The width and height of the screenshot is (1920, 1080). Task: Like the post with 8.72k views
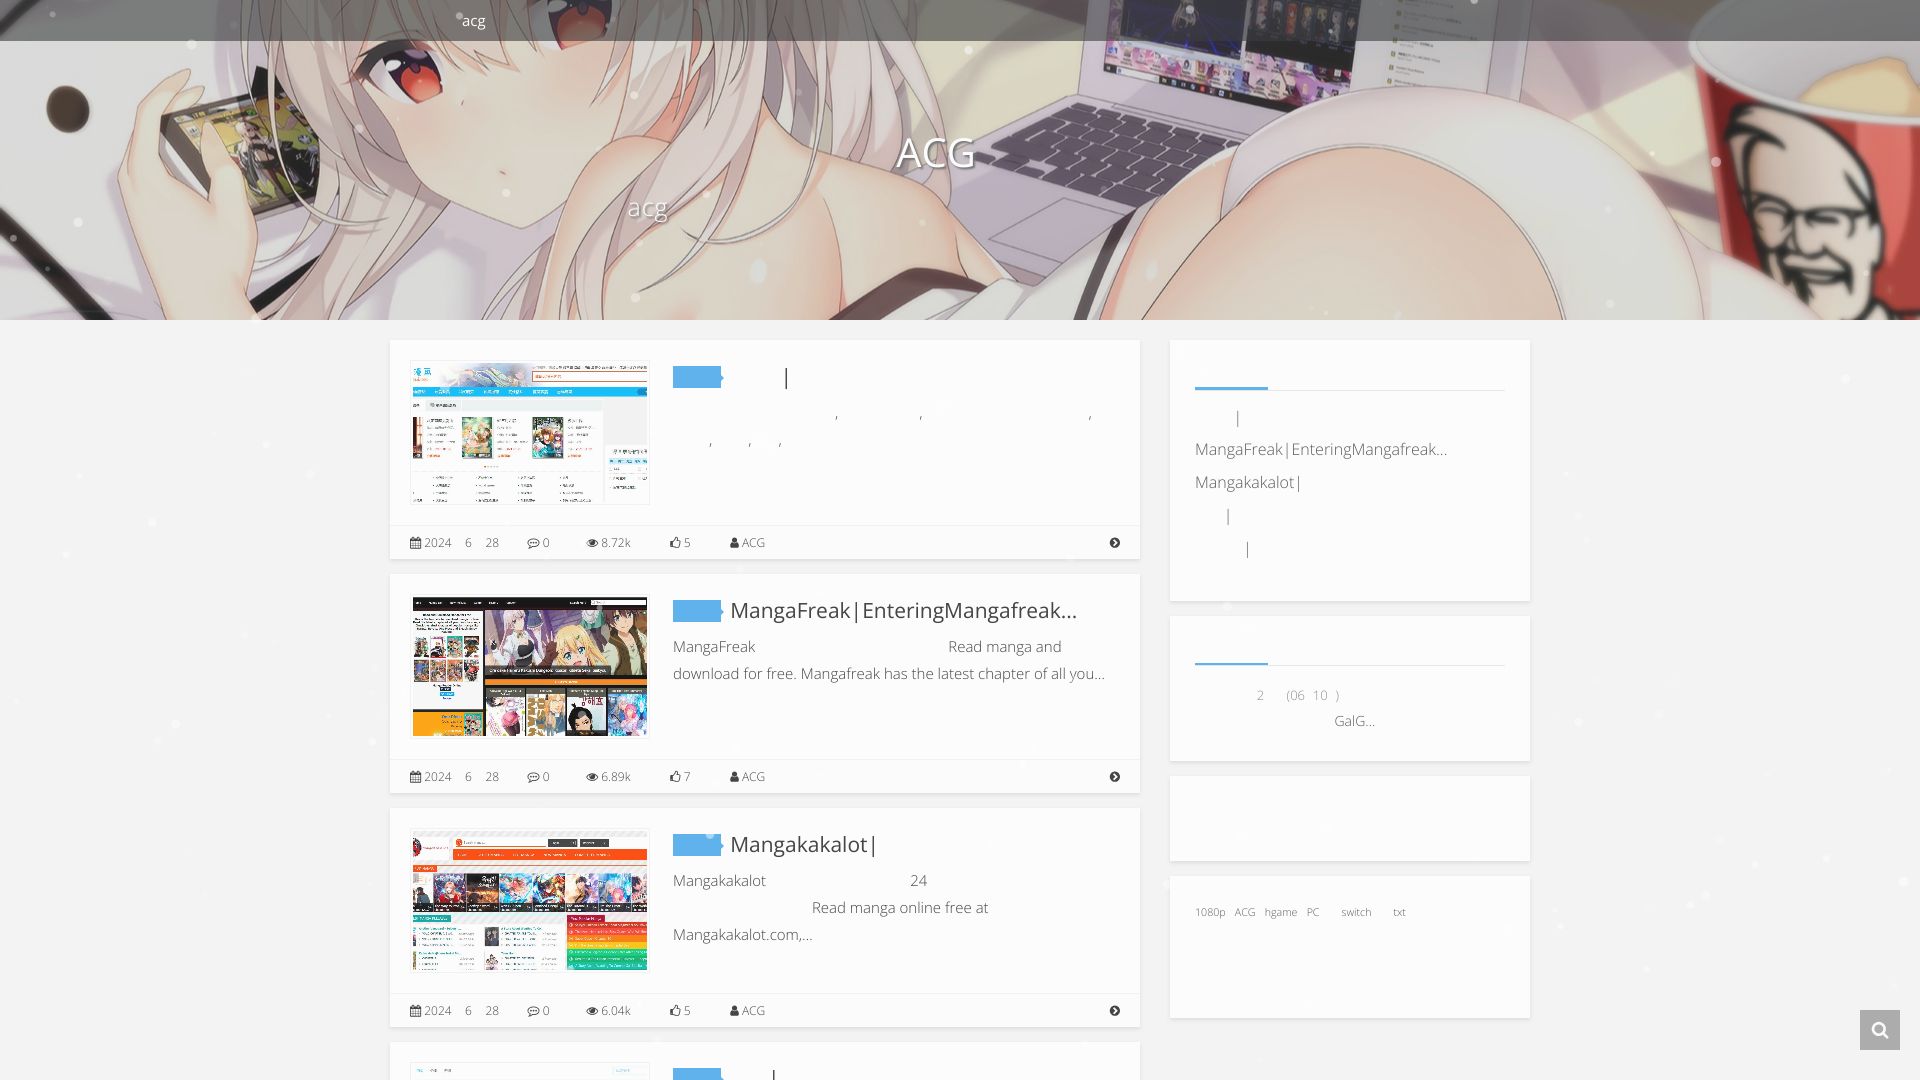675,543
